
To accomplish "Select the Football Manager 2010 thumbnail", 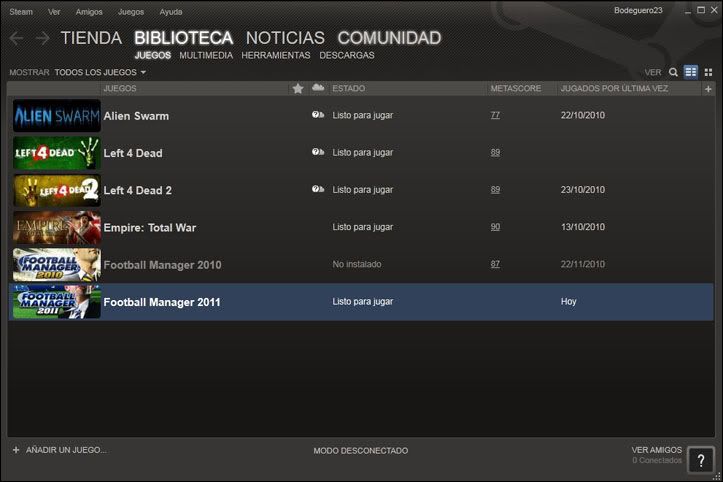I will (57, 265).
